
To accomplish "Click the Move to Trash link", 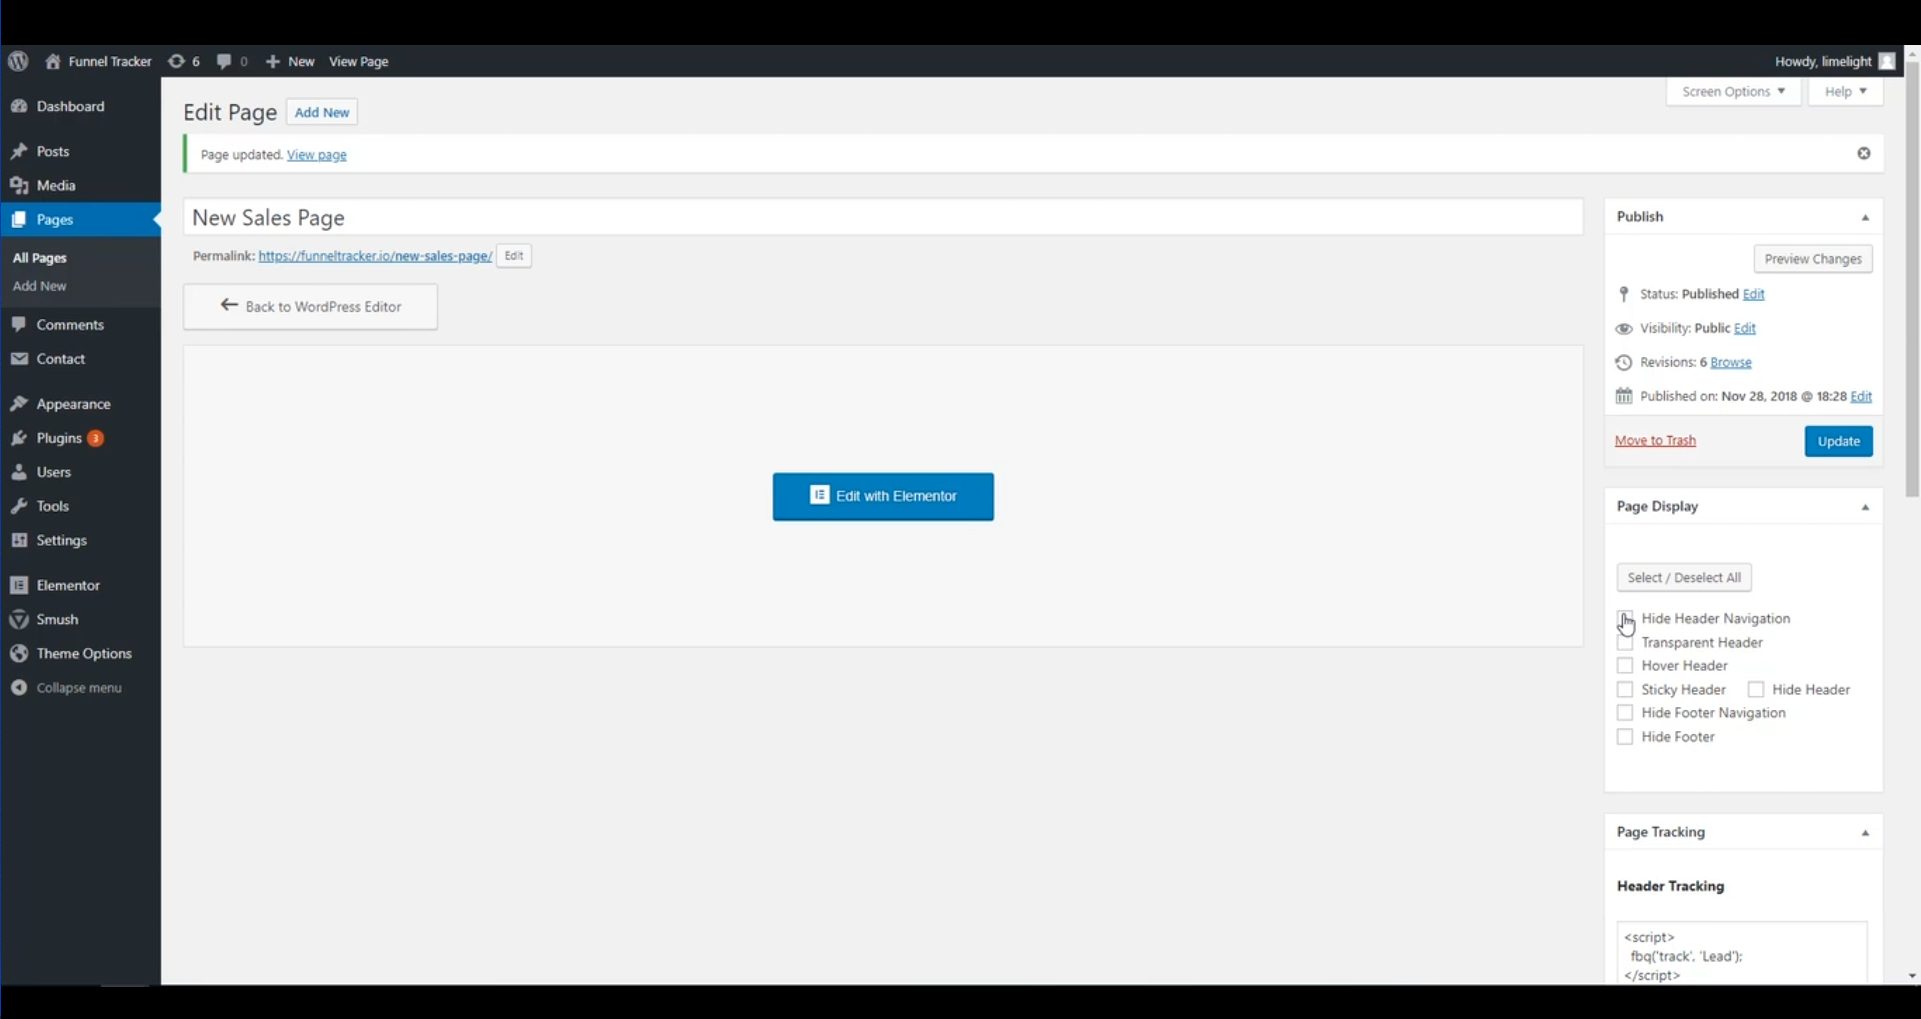I will (x=1655, y=440).
